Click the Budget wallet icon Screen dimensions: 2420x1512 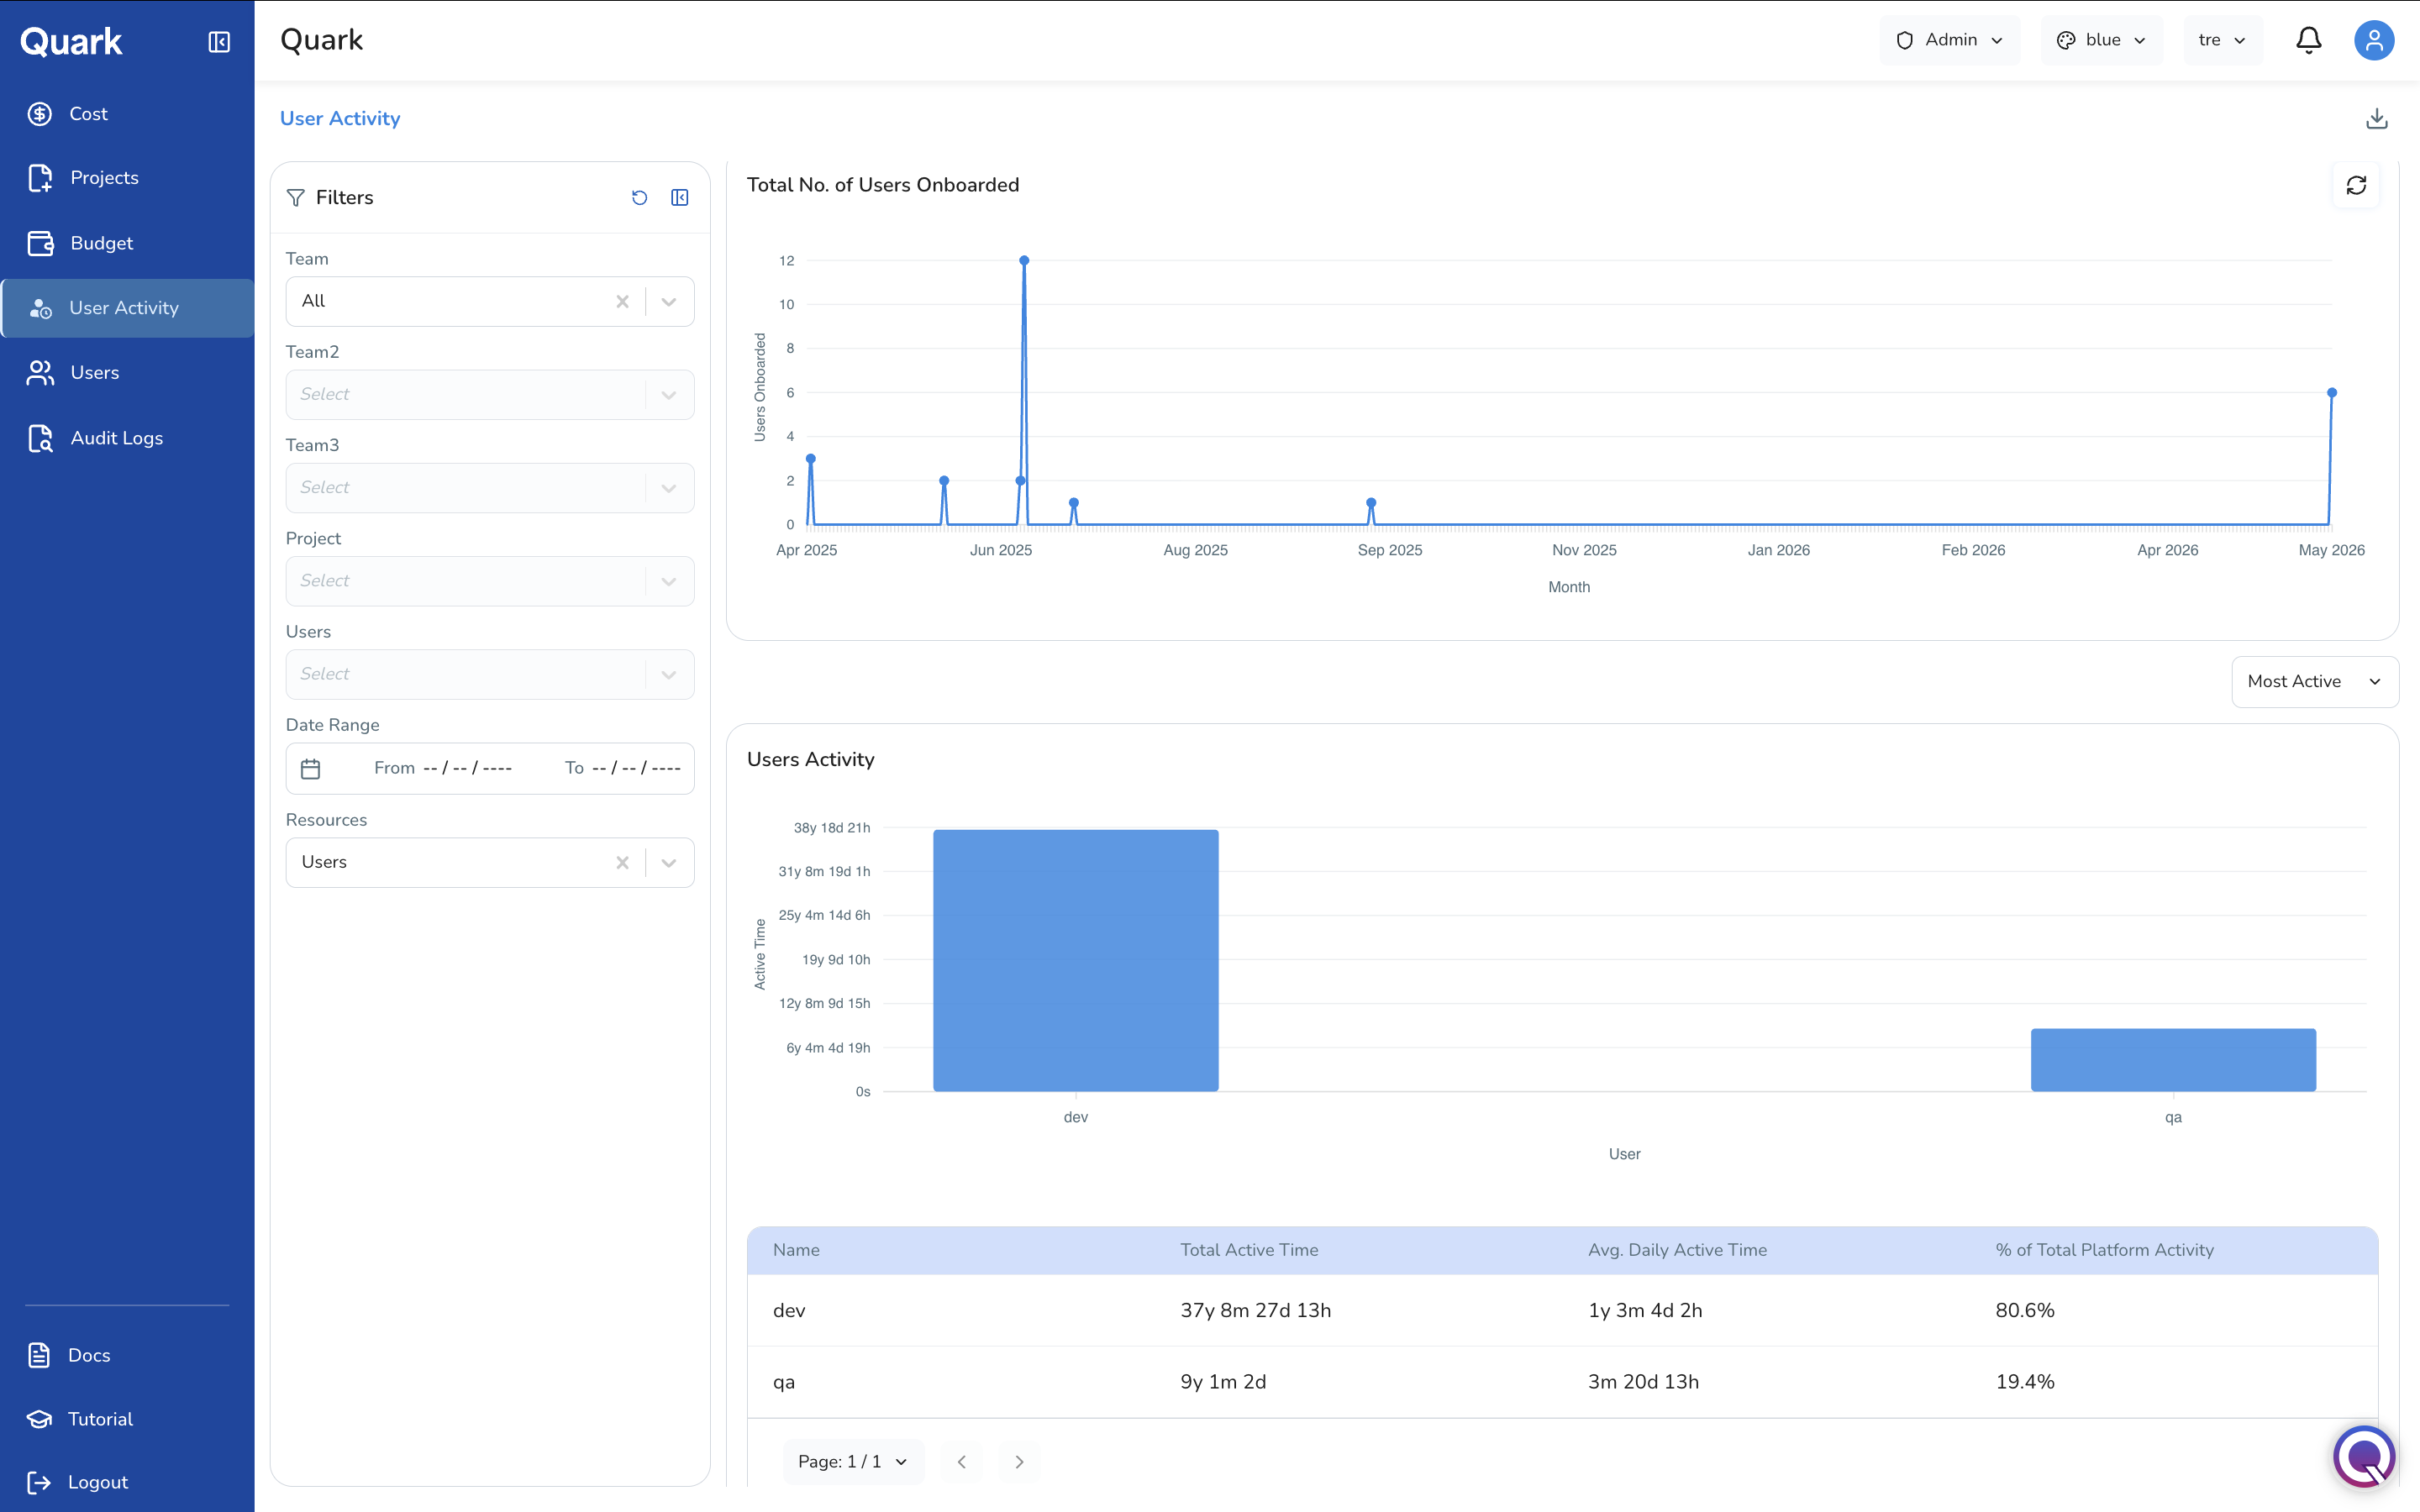pyautogui.click(x=40, y=243)
